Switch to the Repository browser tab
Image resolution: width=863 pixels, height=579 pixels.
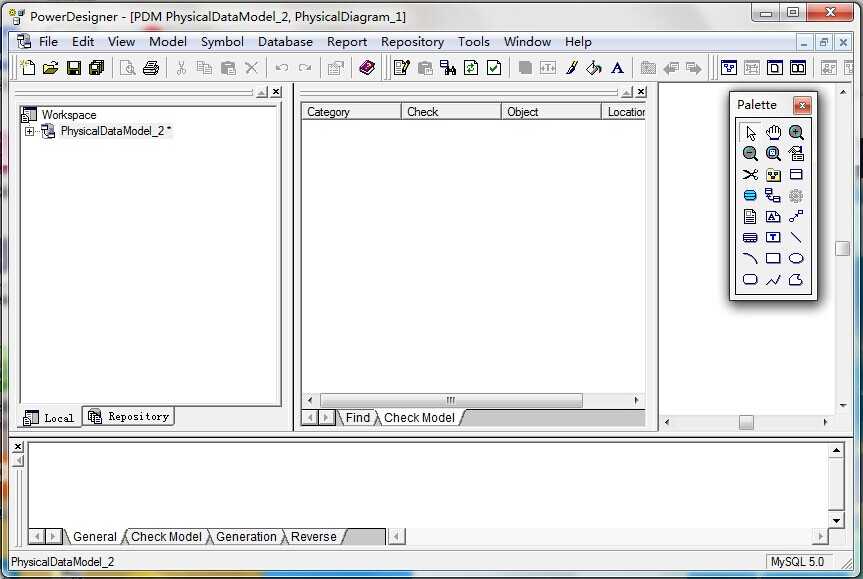click(129, 417)
